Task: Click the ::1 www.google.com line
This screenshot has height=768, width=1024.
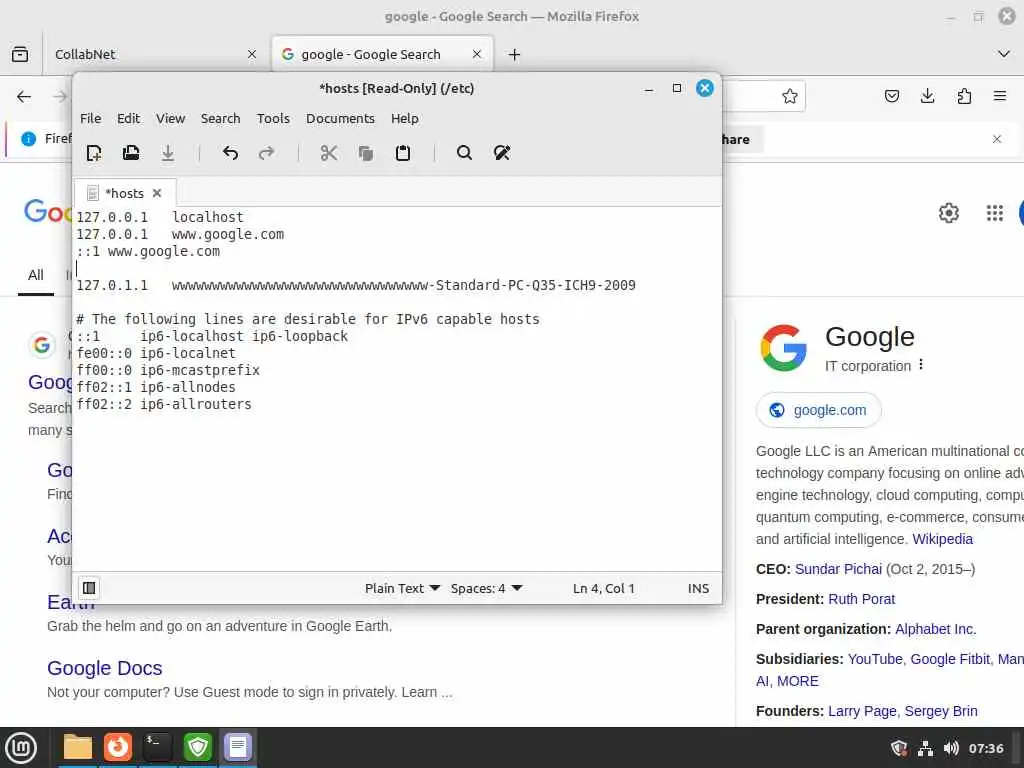Action: [x=148, y=251]
